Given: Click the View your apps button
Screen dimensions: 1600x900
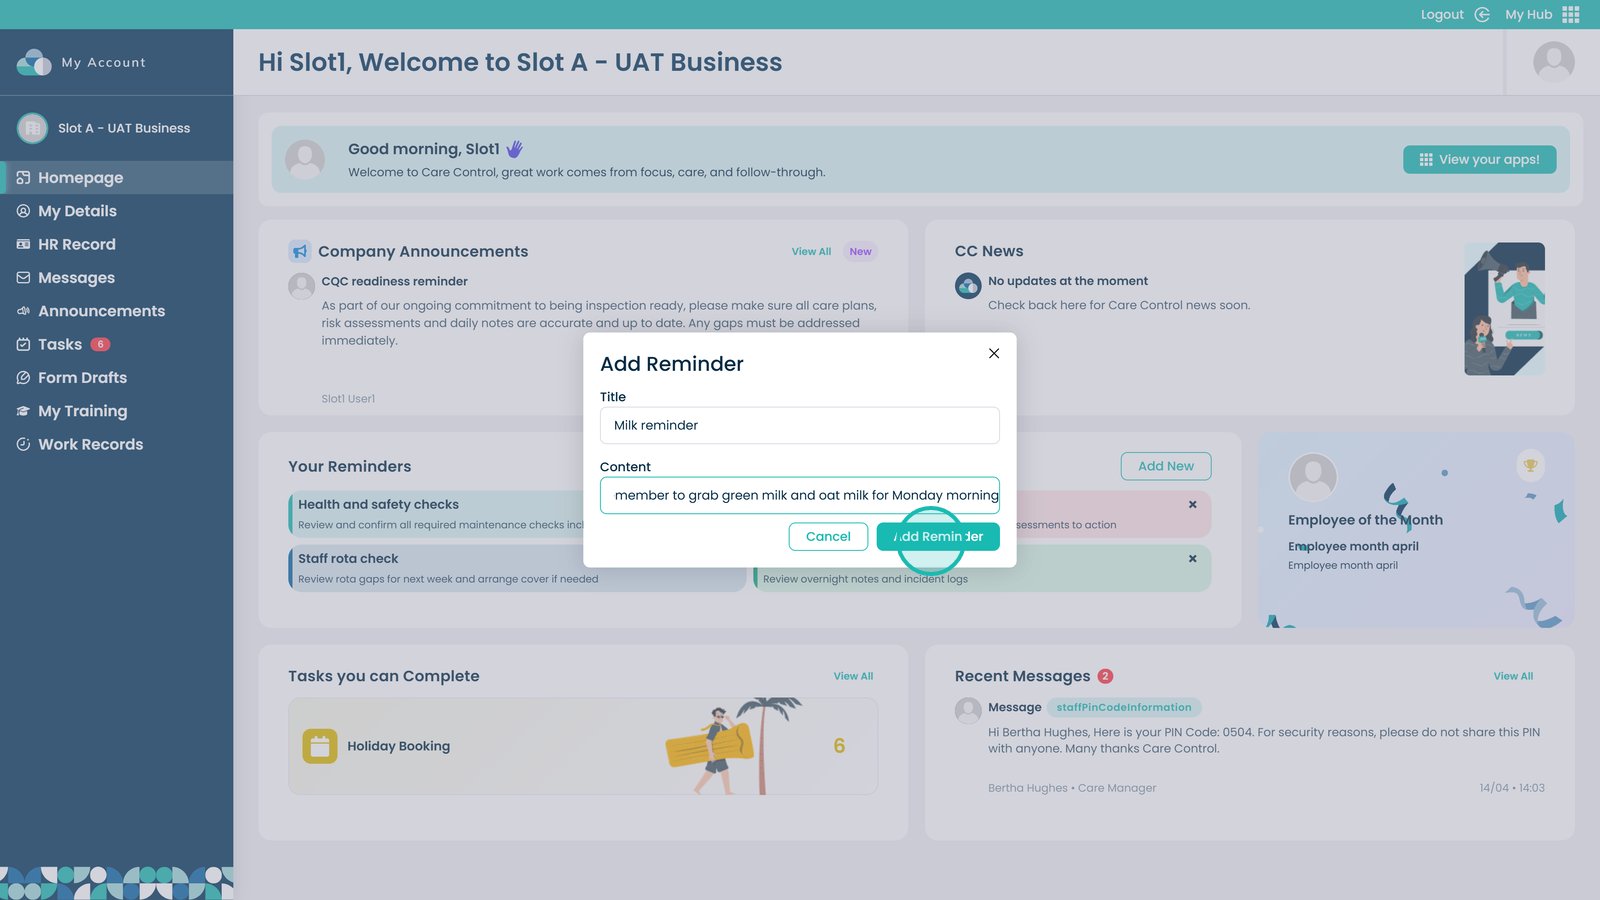Looking at the screenshot, I should pos(1479,160).
